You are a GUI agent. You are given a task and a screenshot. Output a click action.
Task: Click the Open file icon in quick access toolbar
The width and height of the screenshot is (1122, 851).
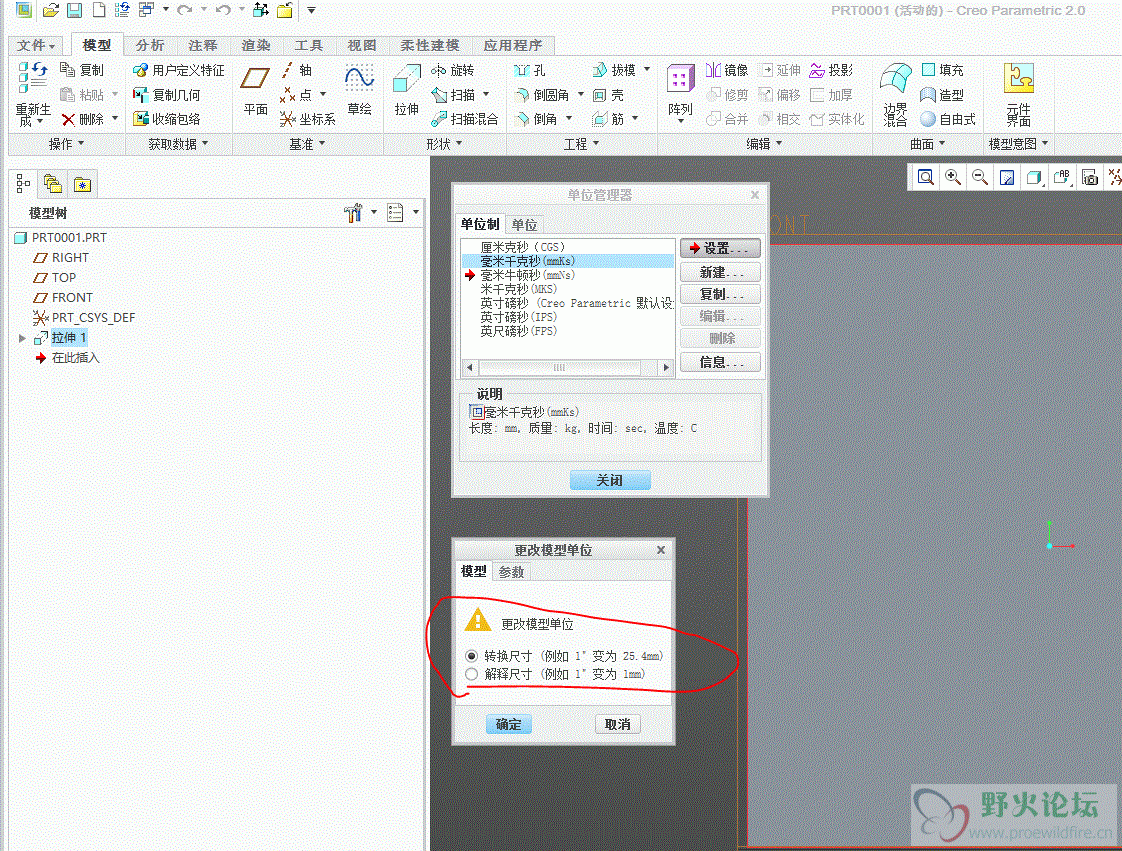50,10
